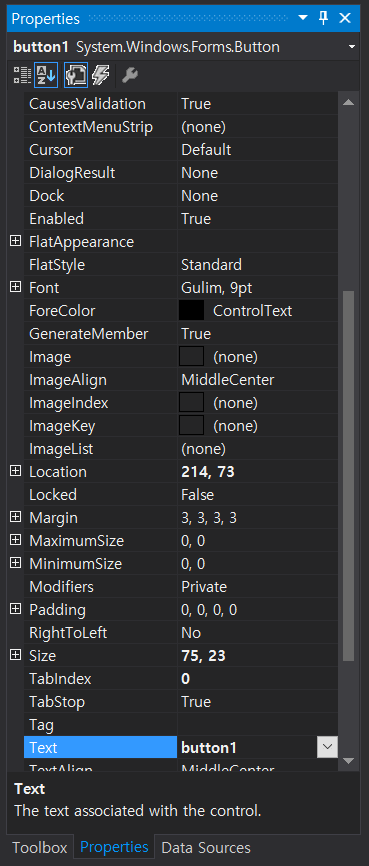Expand the FlatAppearance property
Image resolution: width=369 pixels, height=866 pixels.
(15, 241)
